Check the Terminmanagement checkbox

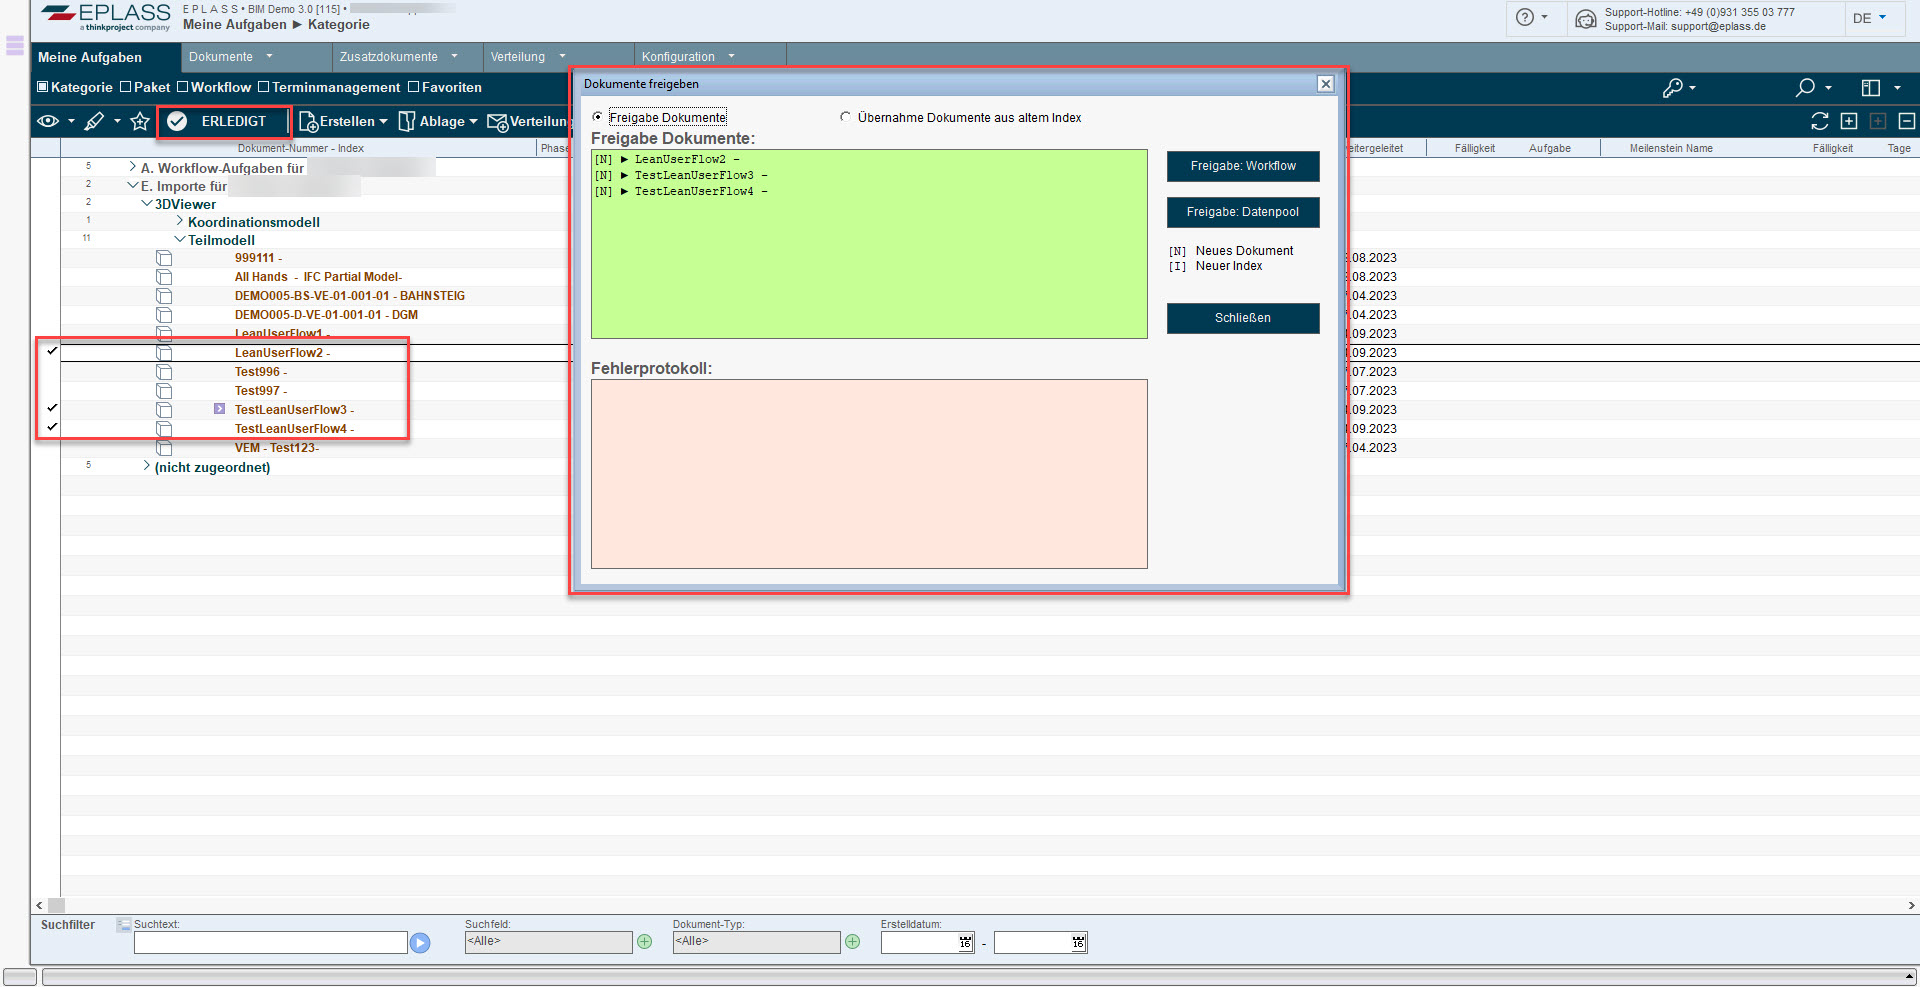pos(264,87)
